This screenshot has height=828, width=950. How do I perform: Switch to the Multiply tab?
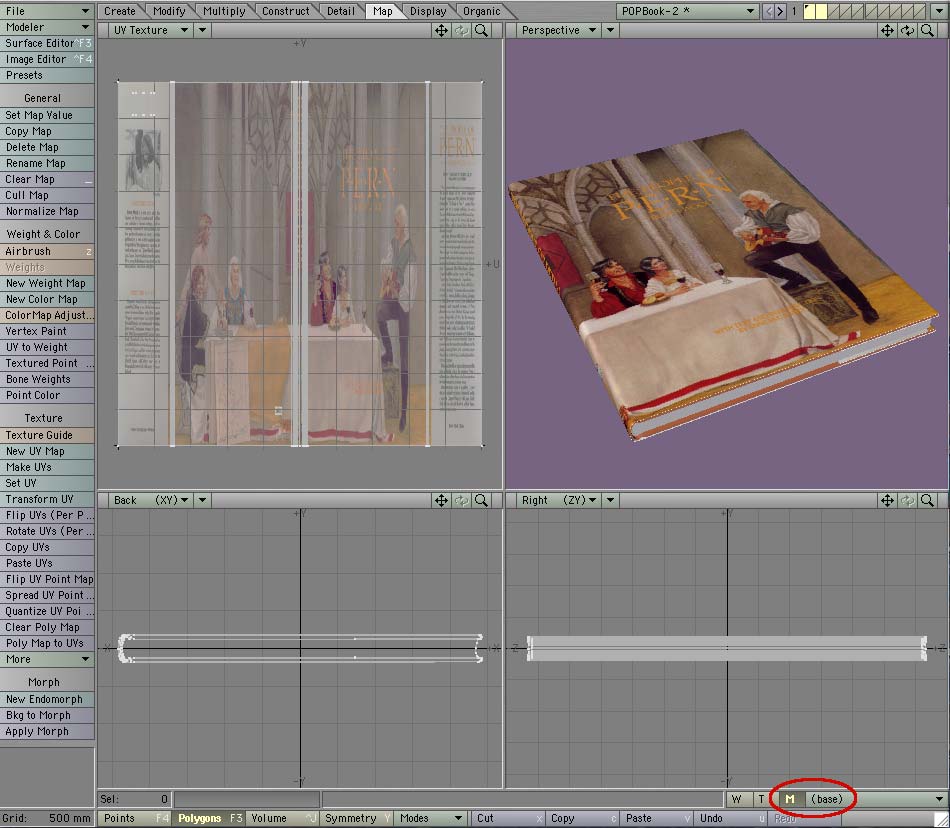click(224, 11)
